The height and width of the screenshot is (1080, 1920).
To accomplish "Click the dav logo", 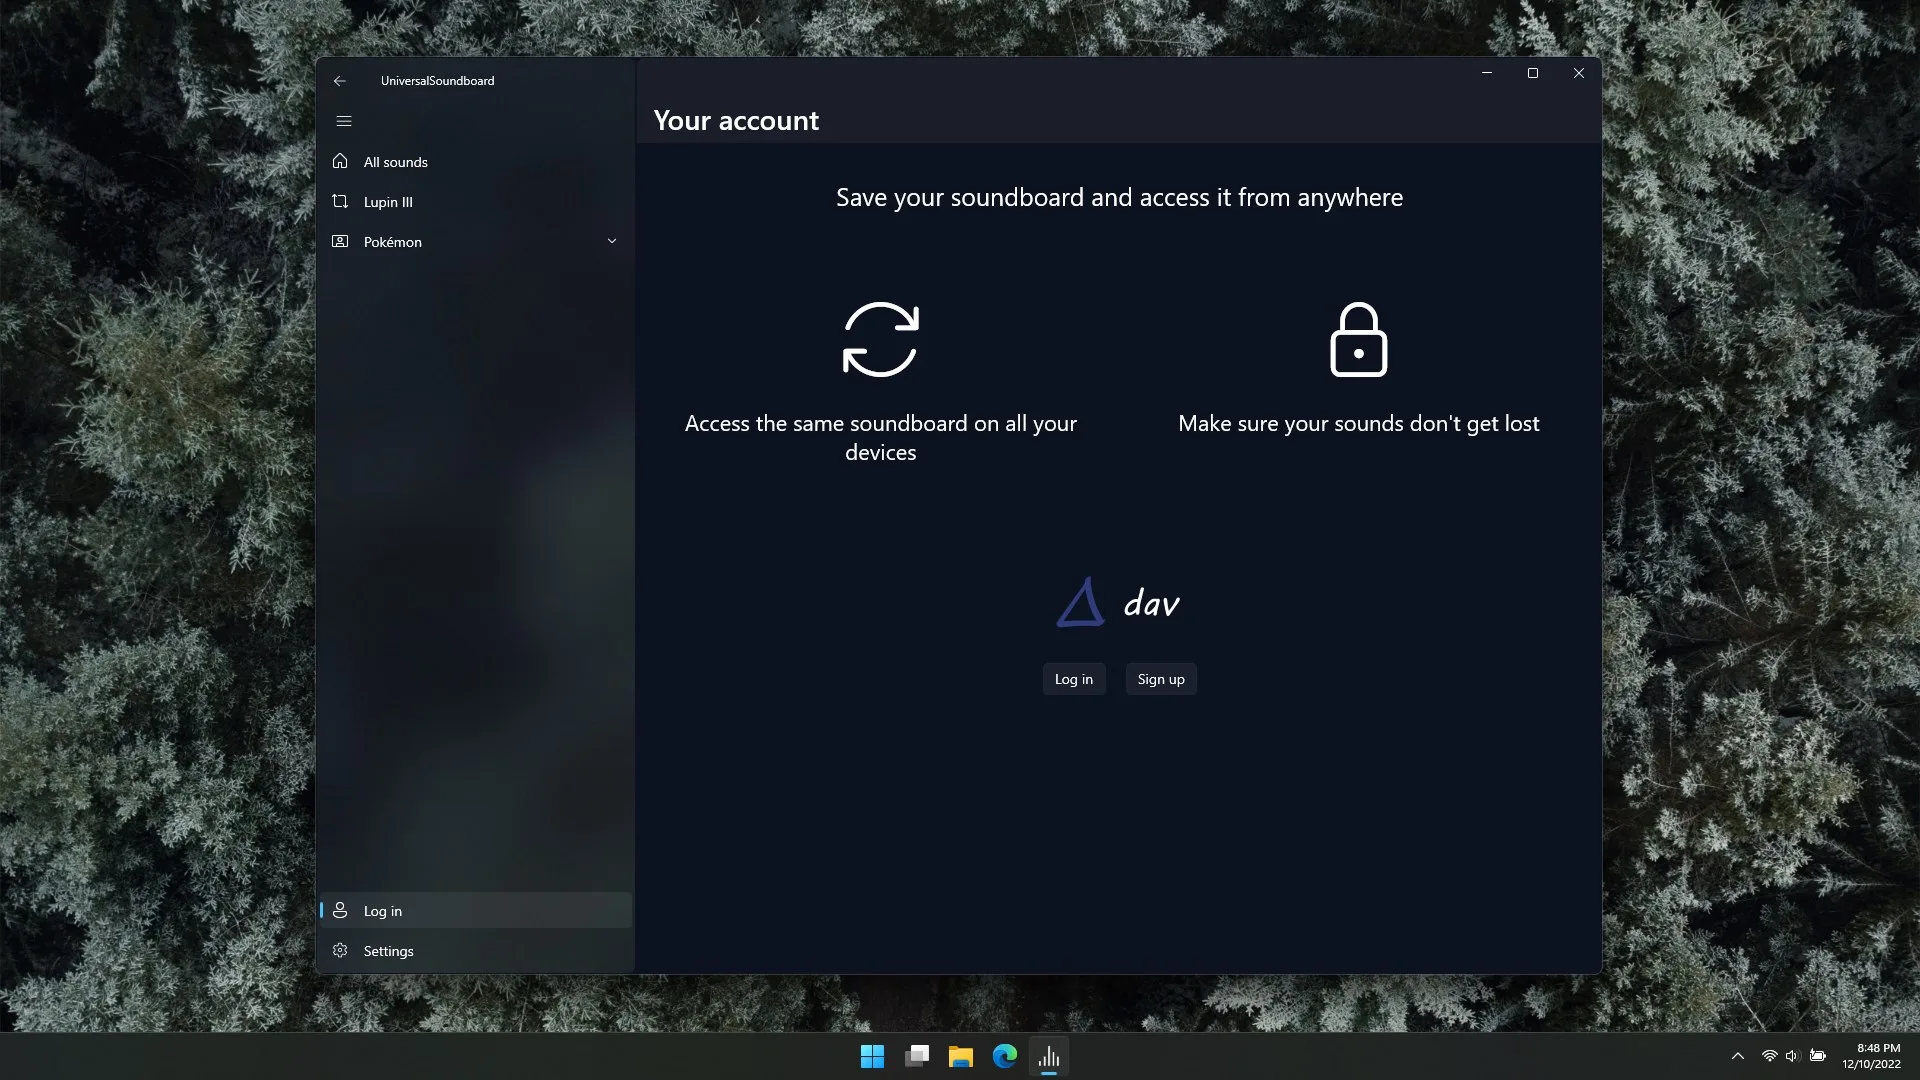I will 1119,602.
